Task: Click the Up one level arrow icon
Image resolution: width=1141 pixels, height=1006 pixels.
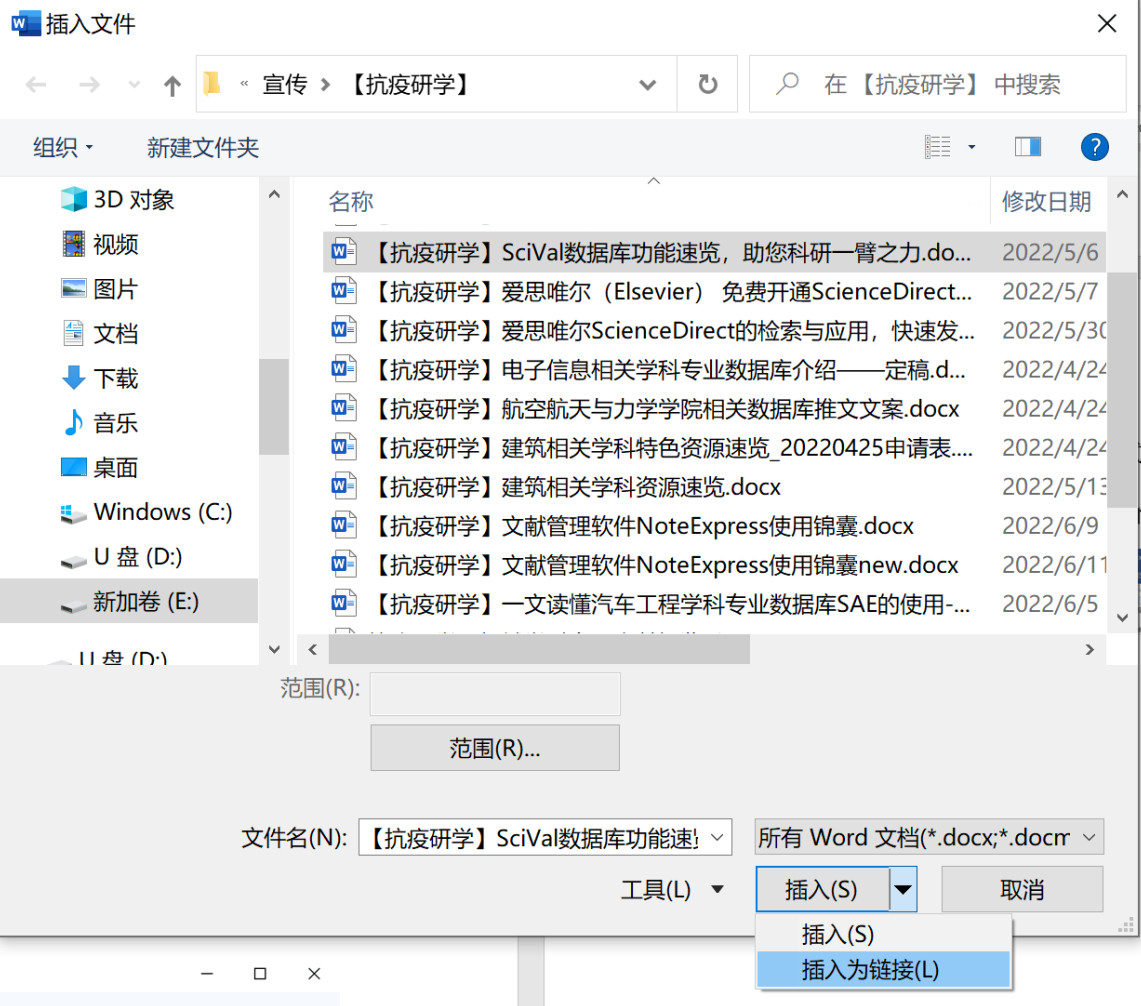Action: (x=172, y=86)
